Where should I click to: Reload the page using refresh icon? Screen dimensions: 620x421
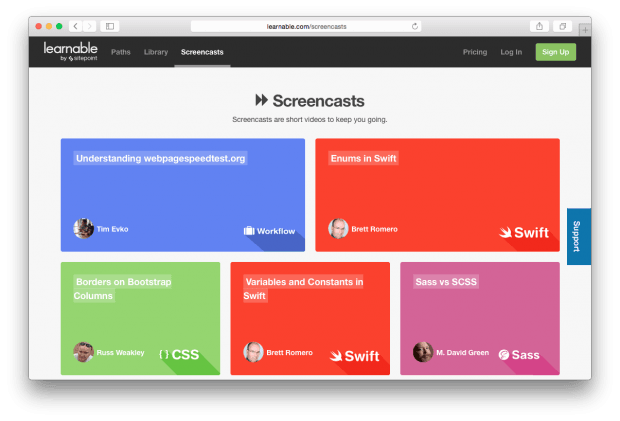[x=414, y=26]
